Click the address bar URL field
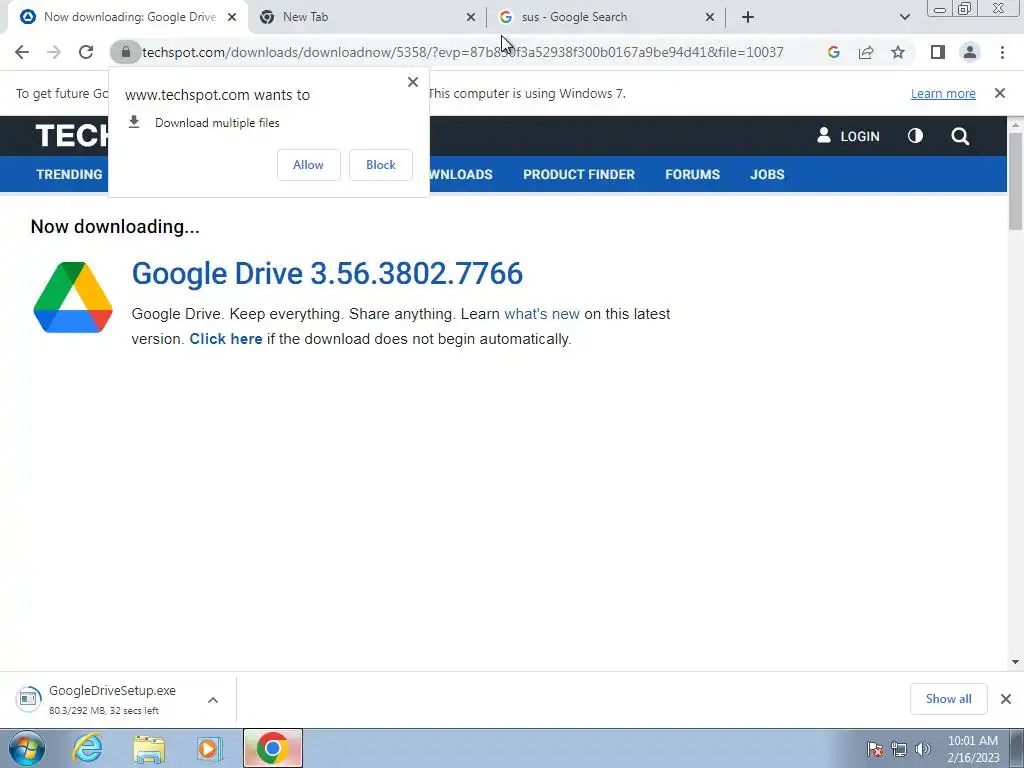The image size is (1024, 768). (x=462, y=52)
